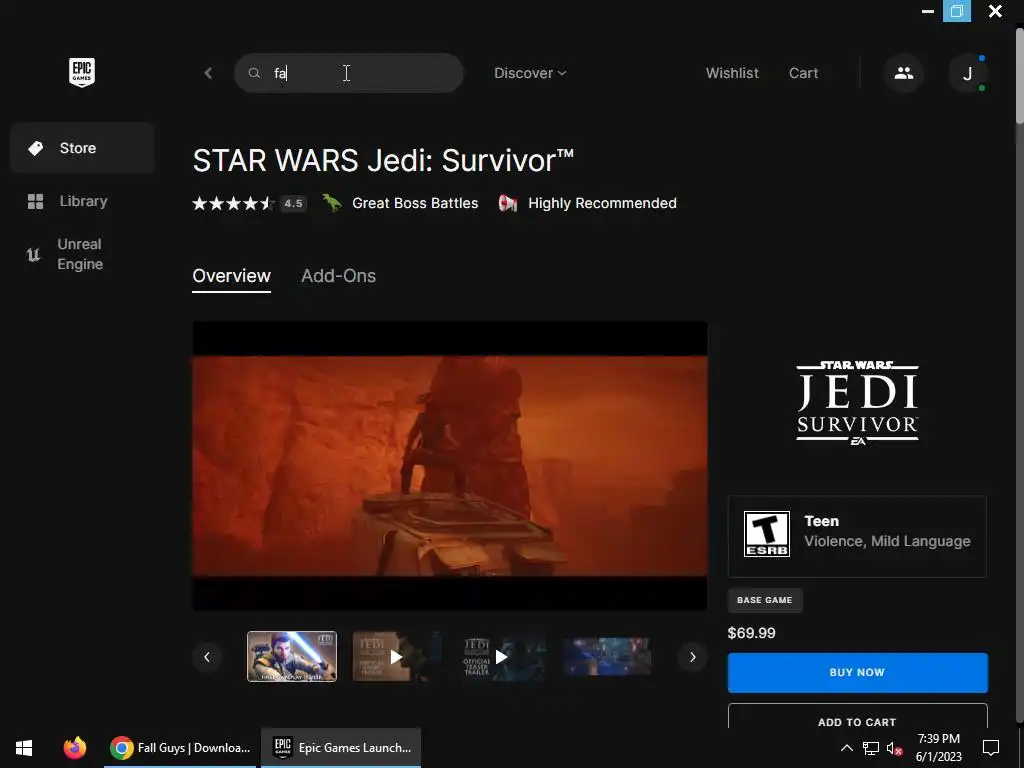1024x768 pixels.
Task: Click the ESRB Teen rating icon
Action: pyautogui.click(x=767, y=534)
